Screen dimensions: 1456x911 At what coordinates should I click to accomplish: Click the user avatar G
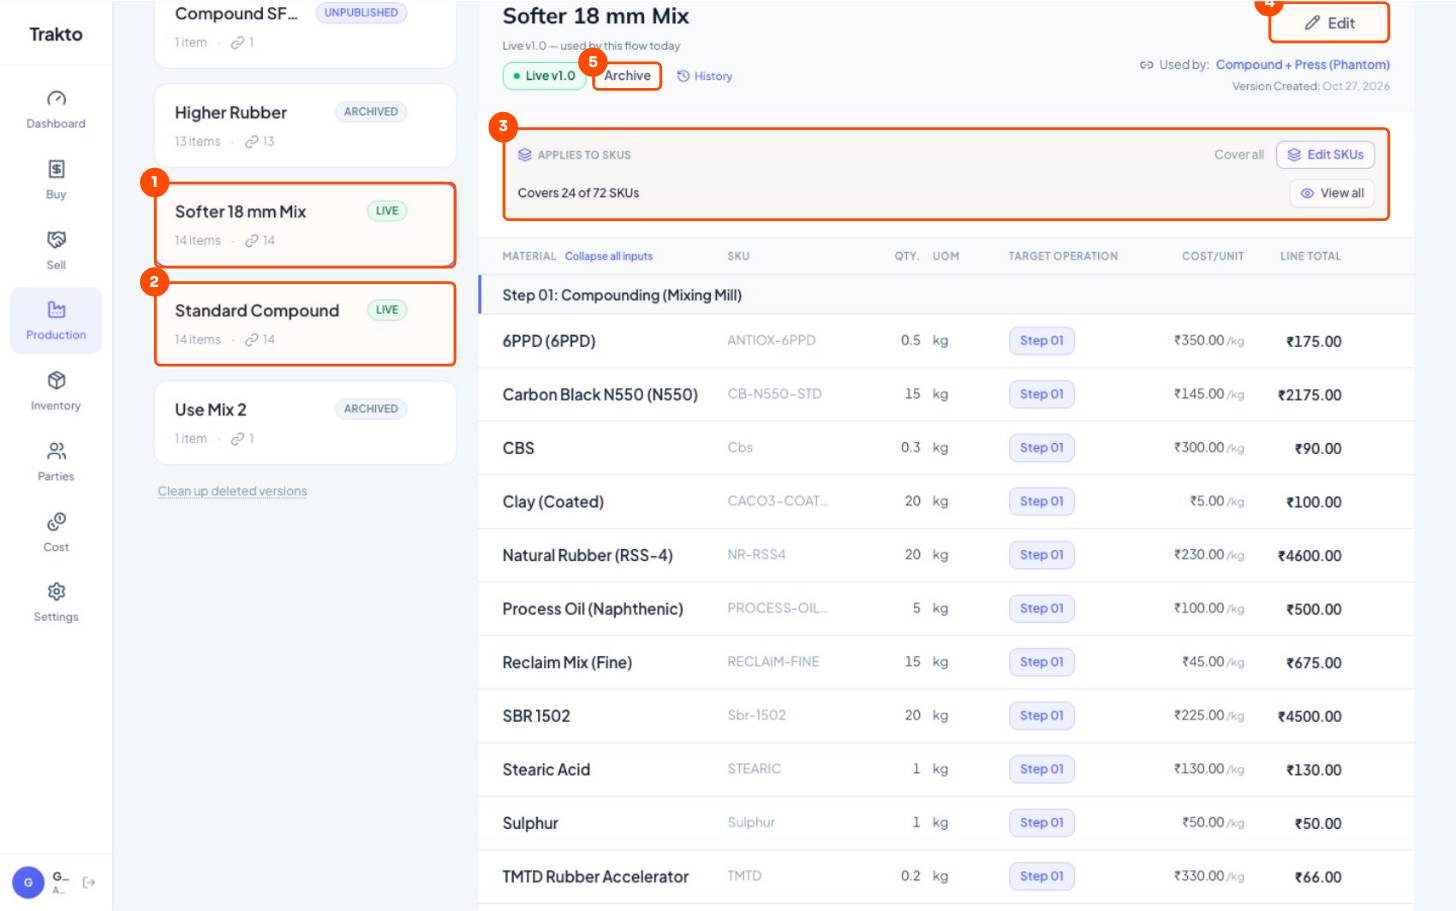pos(28,882)
